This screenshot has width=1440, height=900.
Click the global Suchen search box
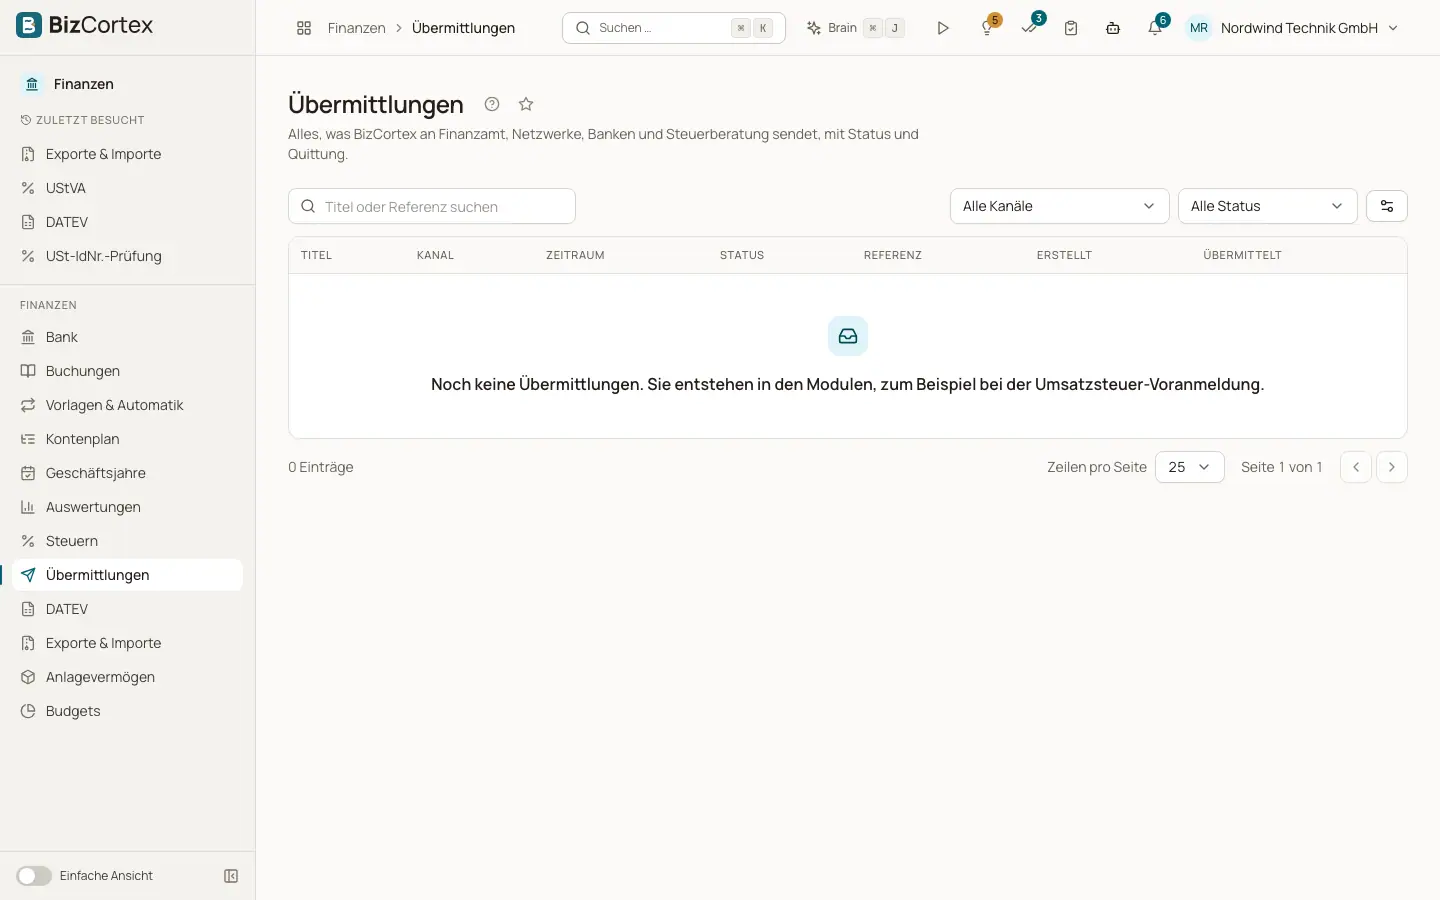coord(674,28)
